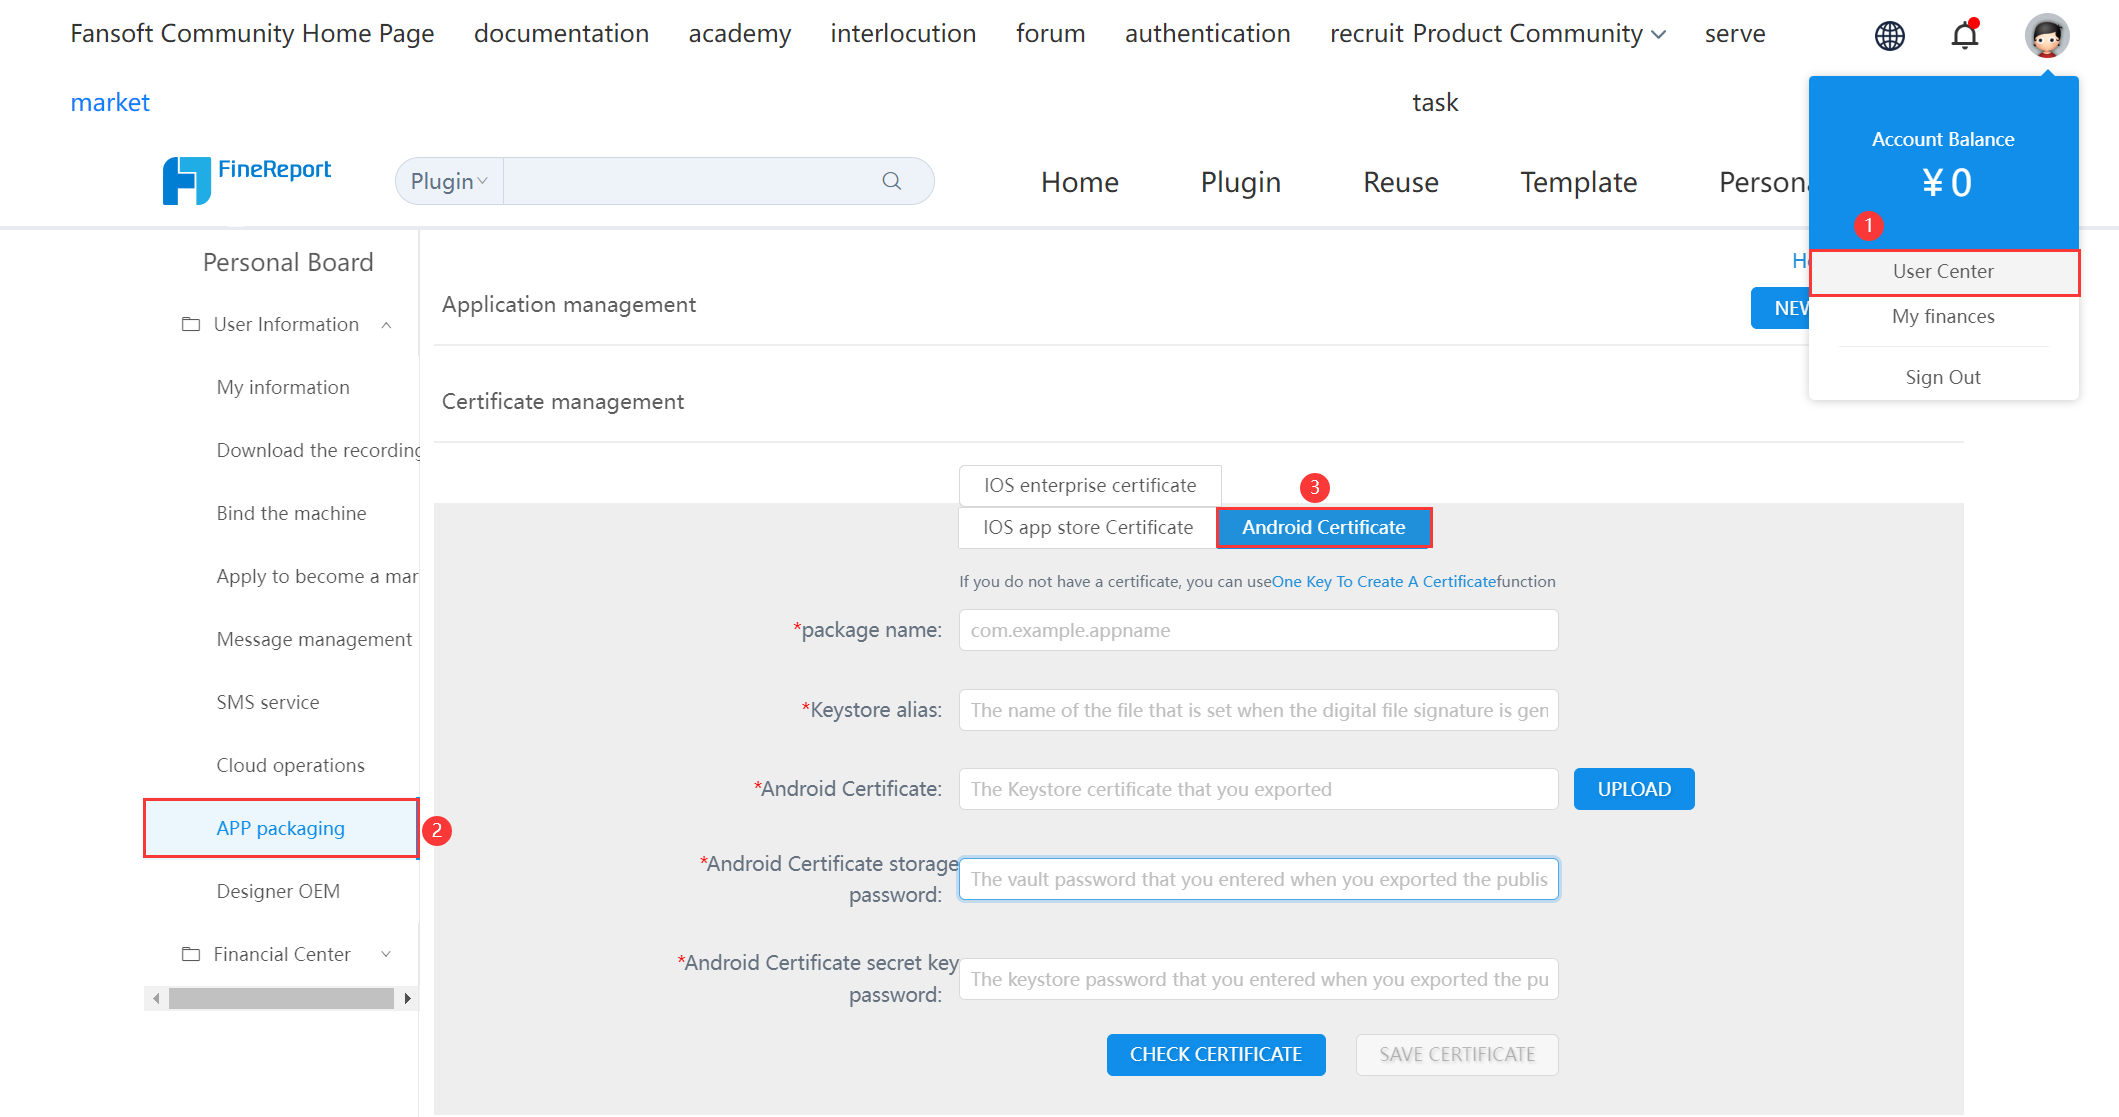Click the UPLOAD button

pyautogui.click(x=1634, y=789)
